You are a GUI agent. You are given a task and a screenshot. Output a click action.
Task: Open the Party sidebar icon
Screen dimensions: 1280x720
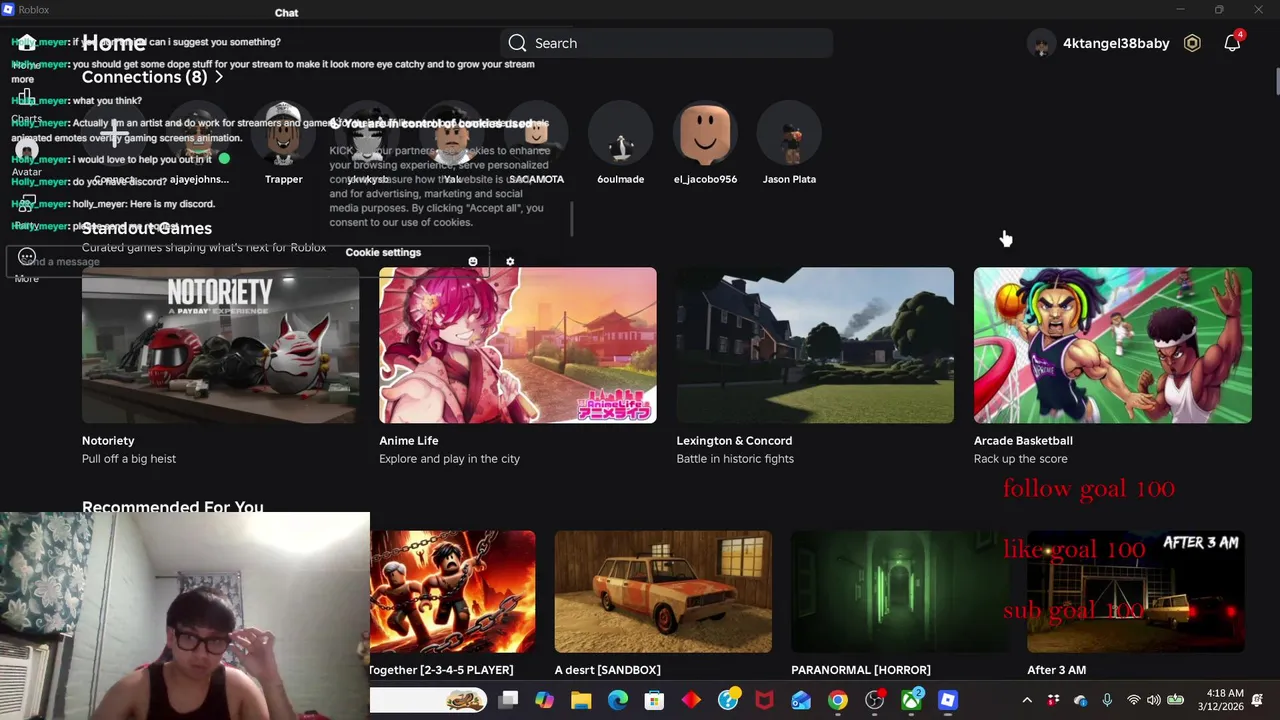(26, 204)
